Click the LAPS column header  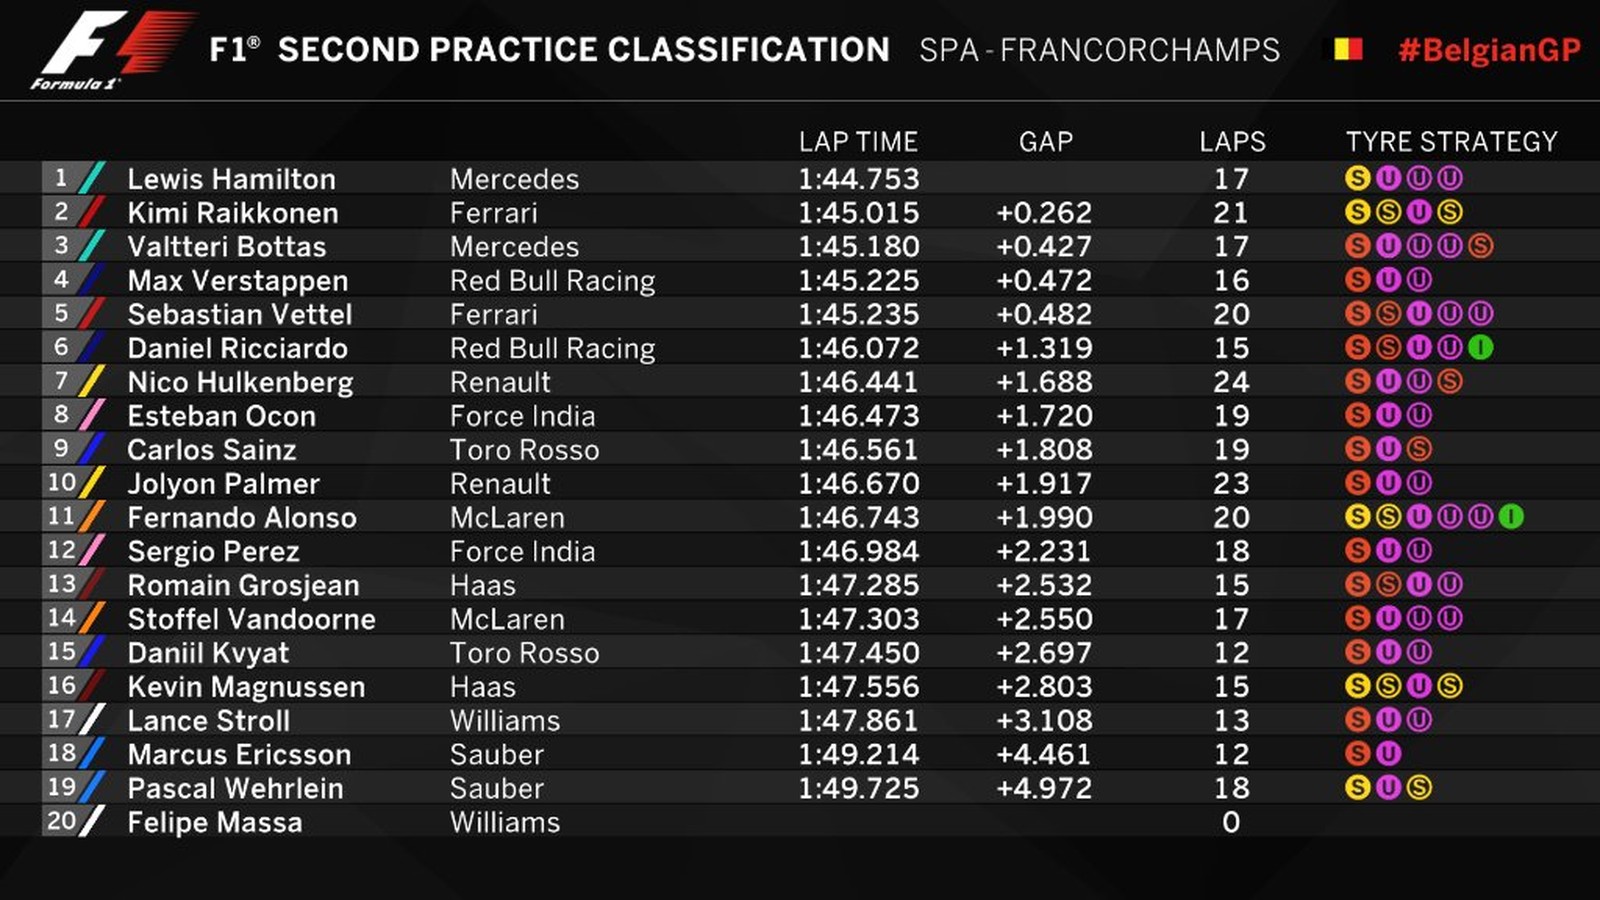tap(1232, 142)
